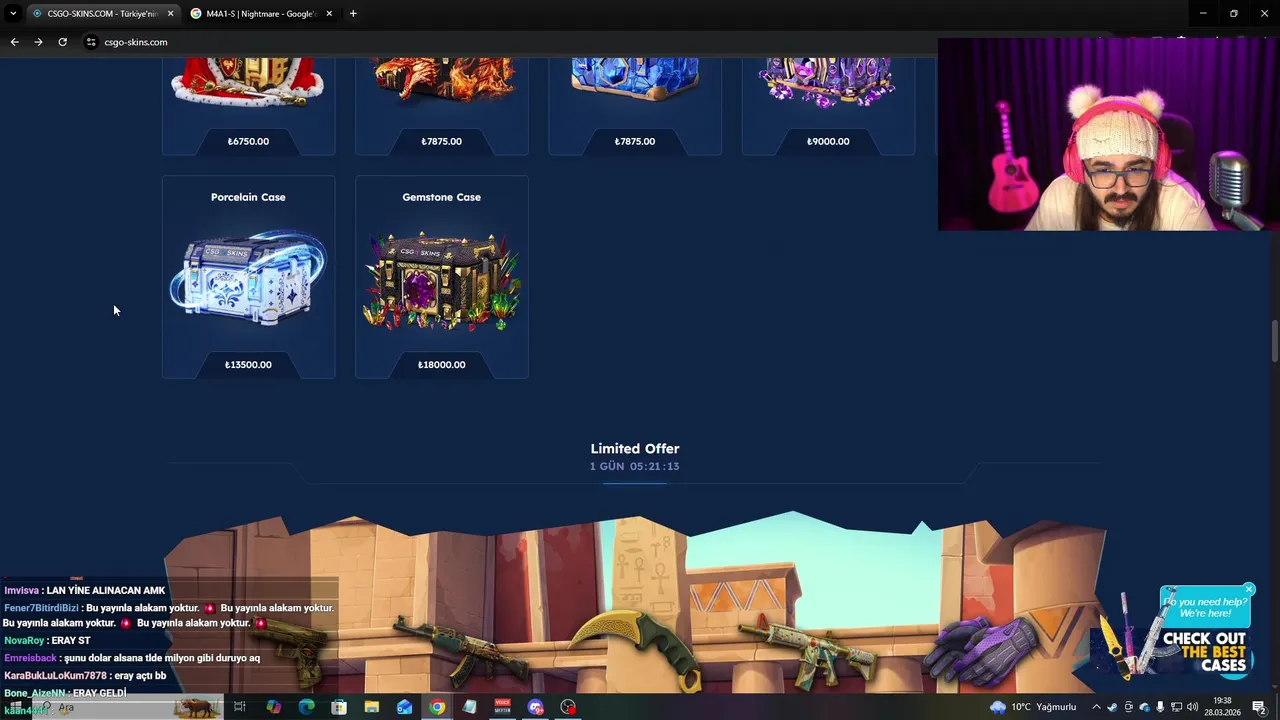Viewport: 1280px width, 720px height.
Task: Click the Gemstone Case title
Action: tap(441, 197)
